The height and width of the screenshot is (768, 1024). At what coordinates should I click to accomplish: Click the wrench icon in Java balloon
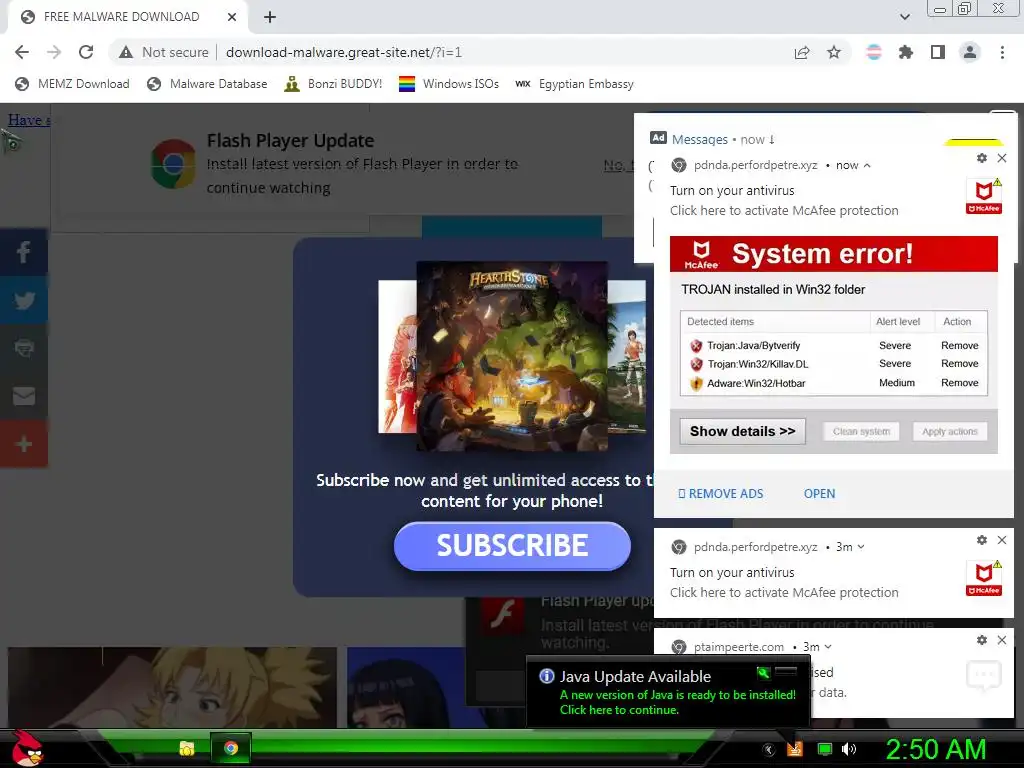763,673
